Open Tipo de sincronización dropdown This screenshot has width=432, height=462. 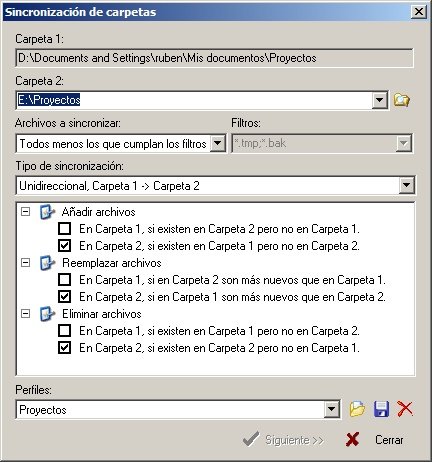(406, 185)
